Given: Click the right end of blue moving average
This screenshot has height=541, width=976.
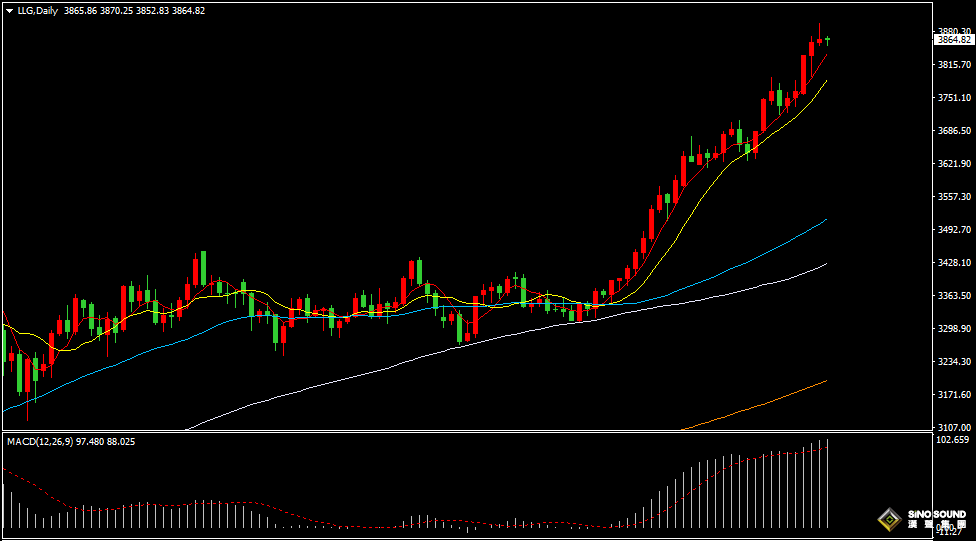Looking at the screenshot, I should pos(824,220).
